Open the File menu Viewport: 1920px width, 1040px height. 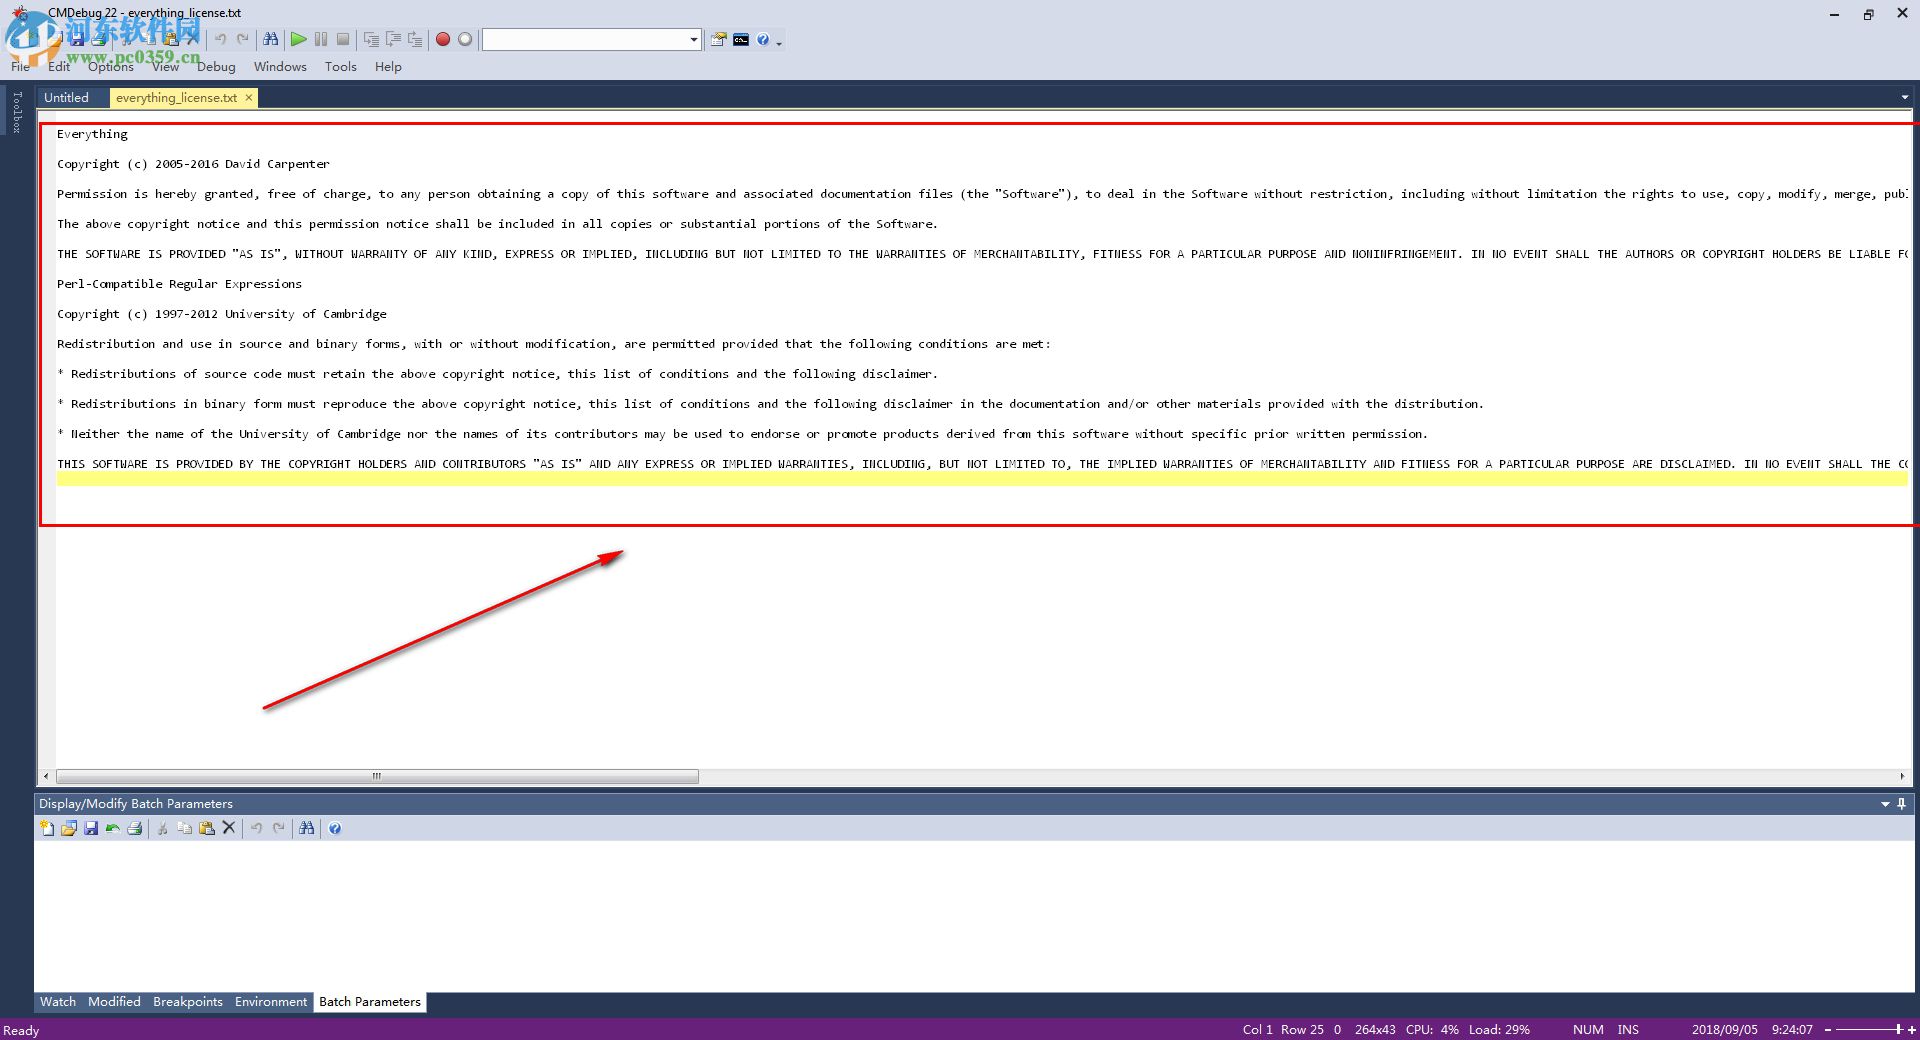(x=20, y=67)
